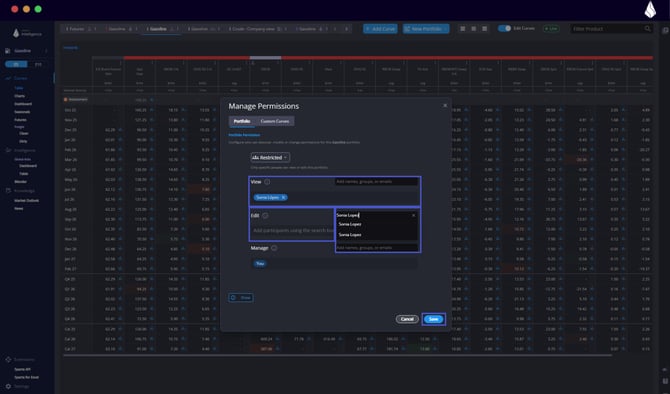Click the info icon next to Manage
This screenshot has height=394, width=670.
(274, 248)
